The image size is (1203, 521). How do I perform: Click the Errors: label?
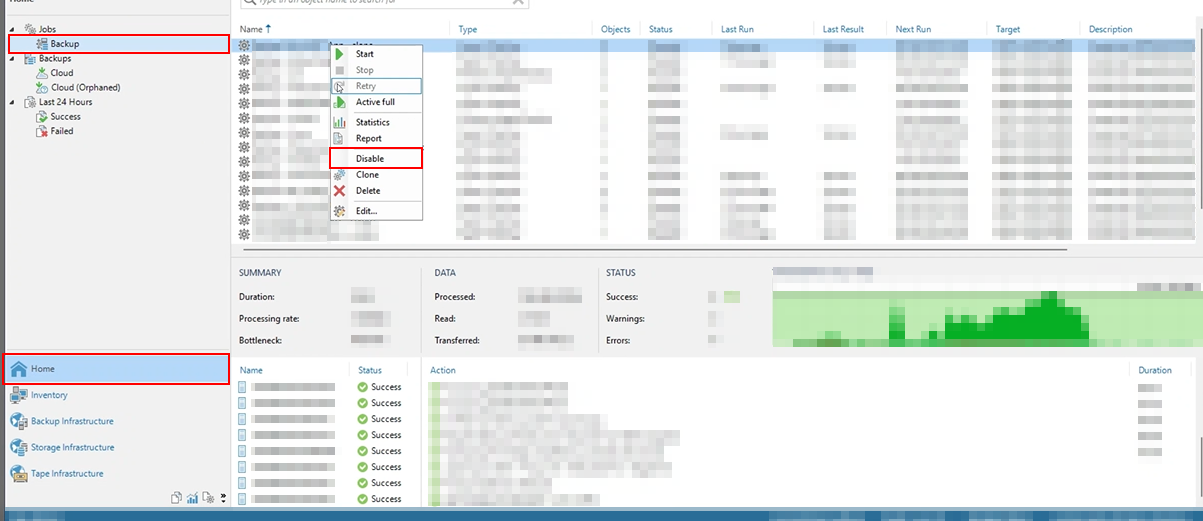pyautogui.click(x=619, y=341)
